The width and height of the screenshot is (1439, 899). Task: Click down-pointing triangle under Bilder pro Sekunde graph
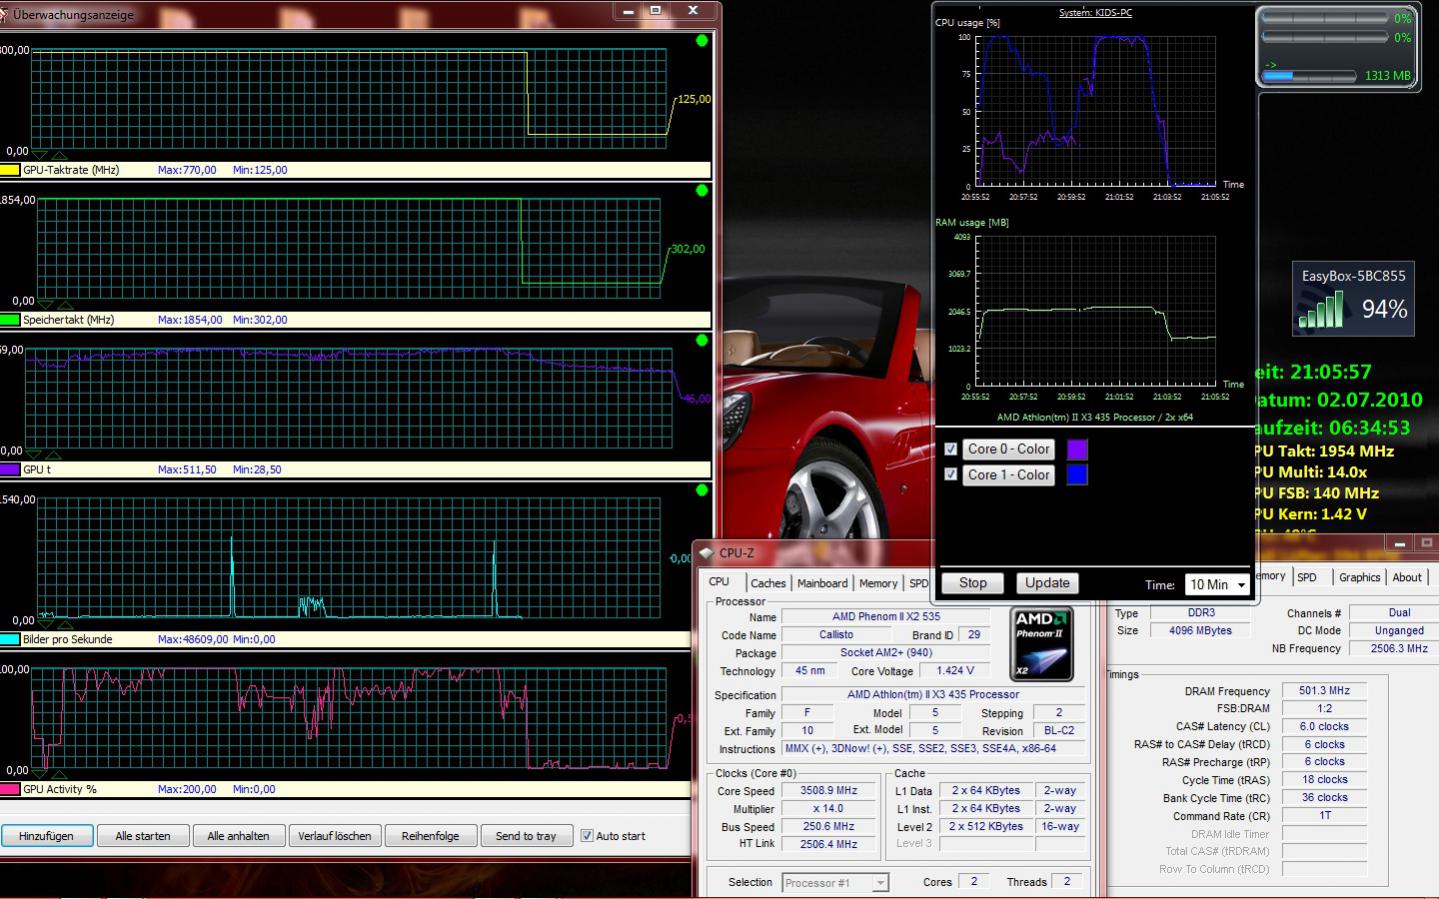[46, 624]
